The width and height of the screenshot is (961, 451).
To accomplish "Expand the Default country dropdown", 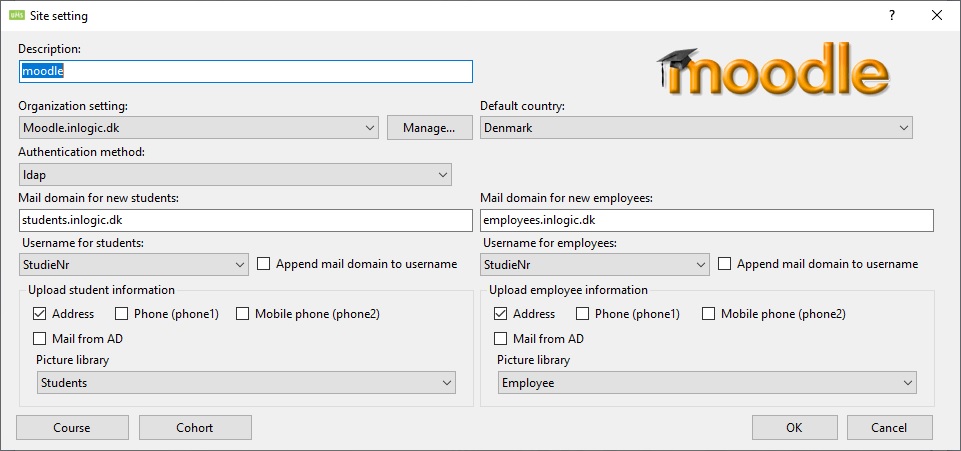I will [x=696, y=128].
